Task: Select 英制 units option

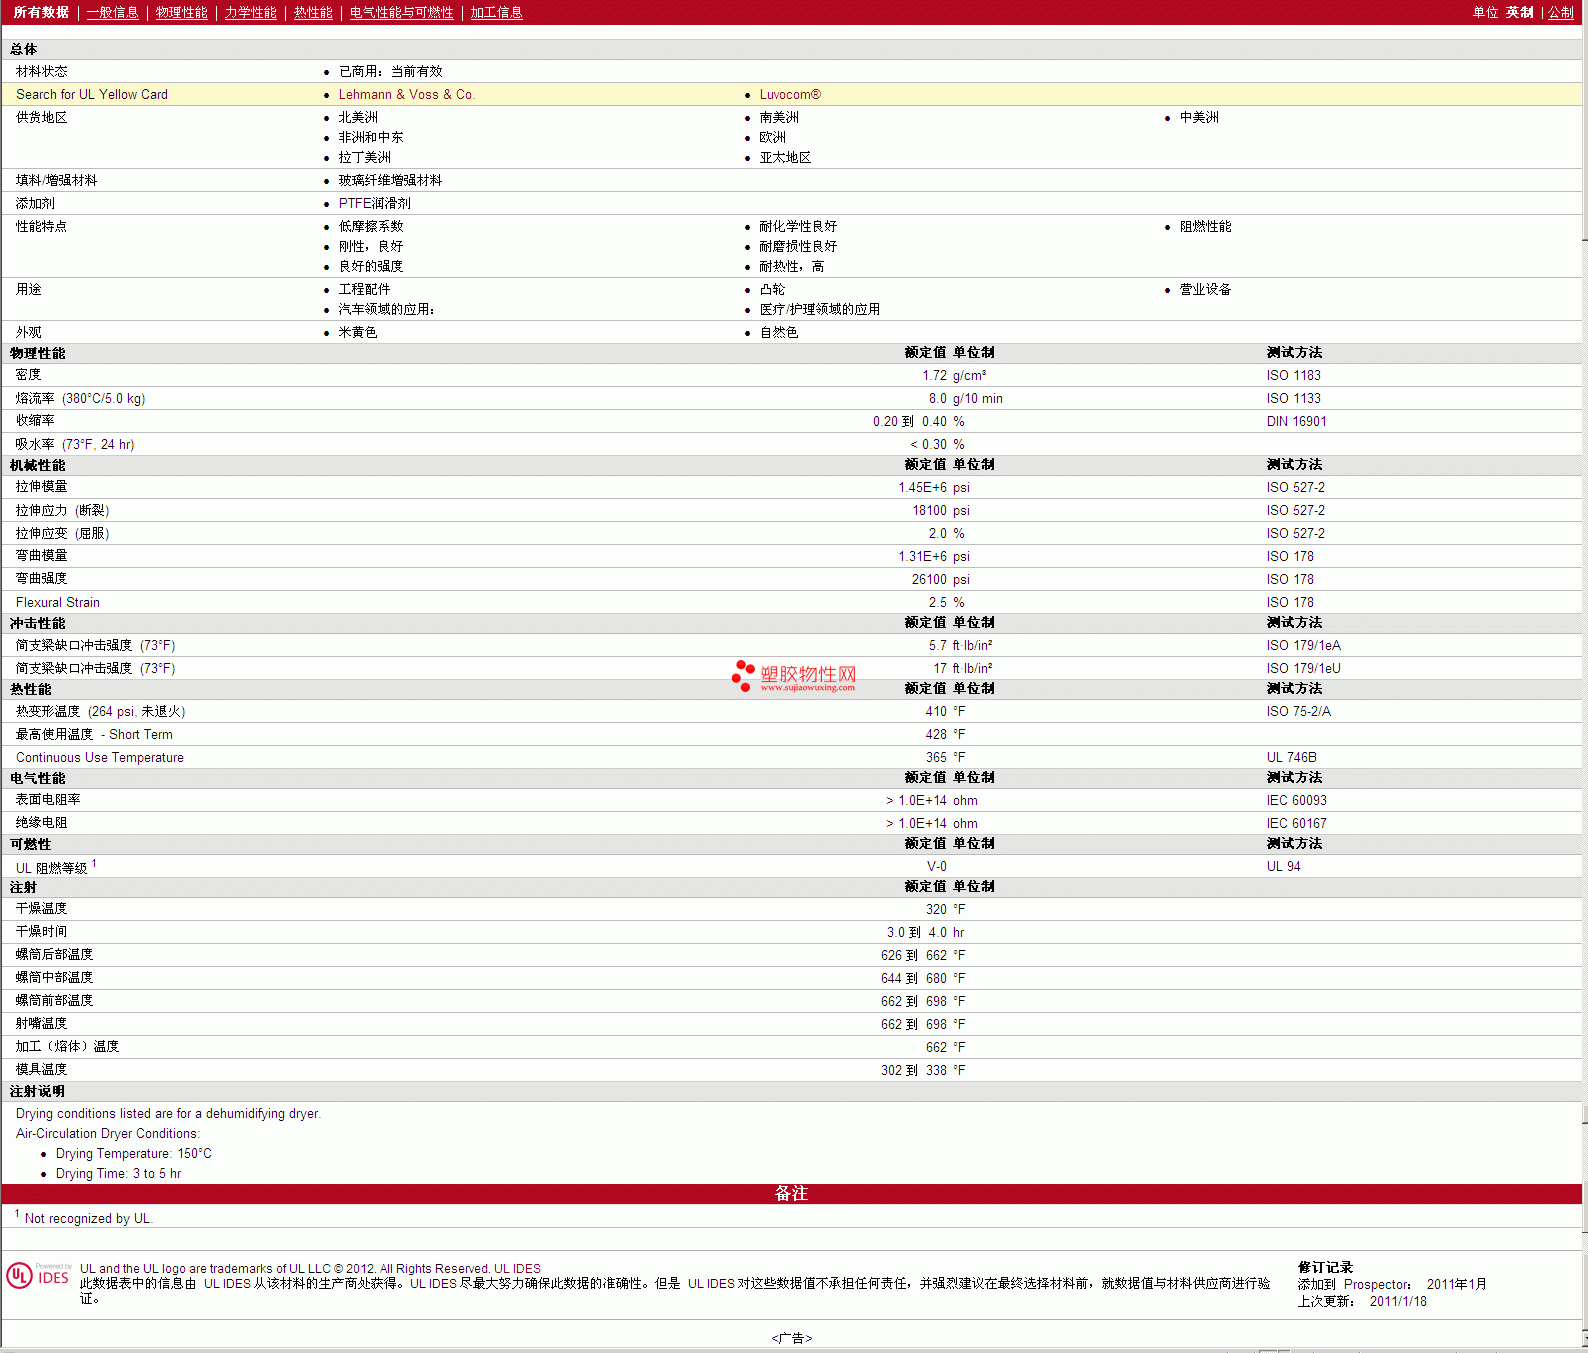Action: [1520, 12]
